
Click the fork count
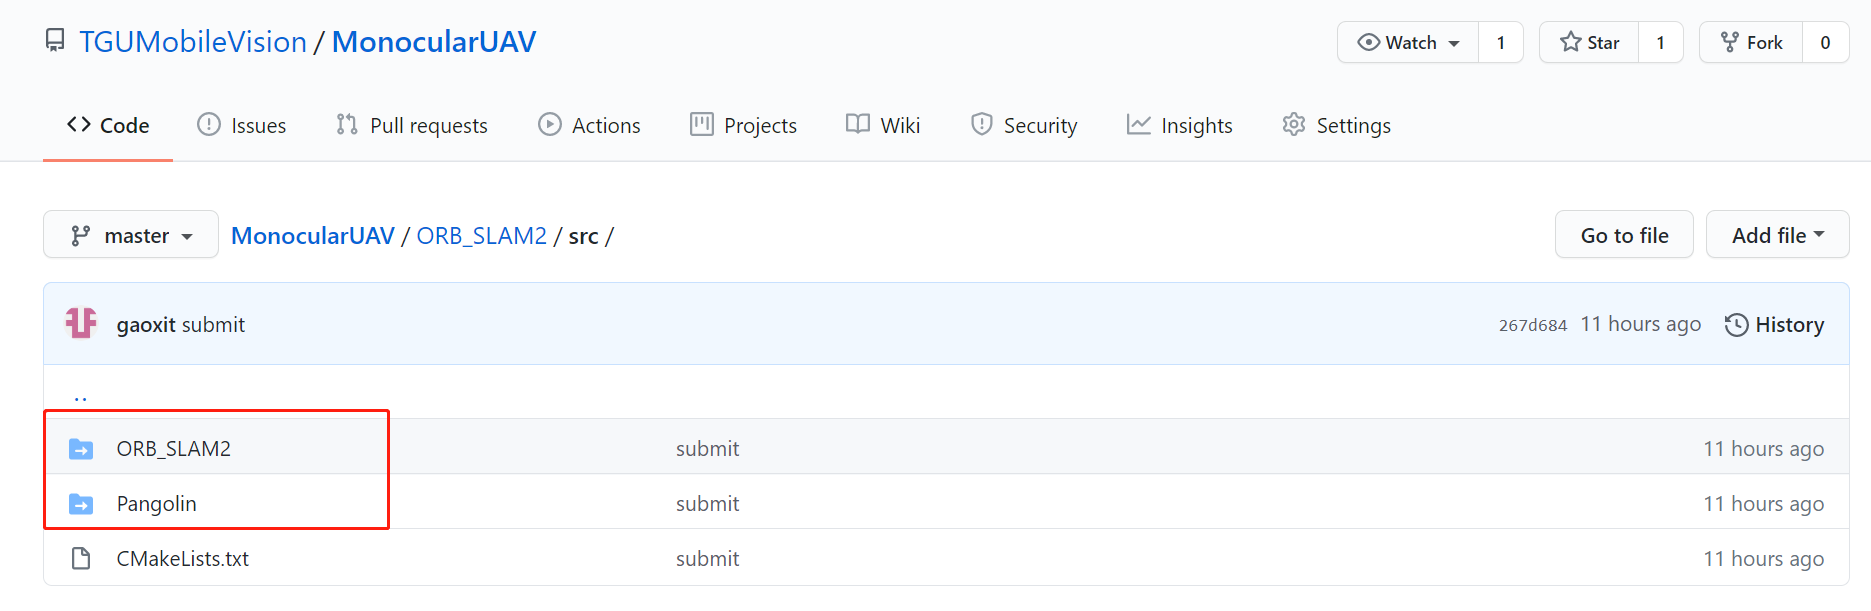[x=1825, y=42]
